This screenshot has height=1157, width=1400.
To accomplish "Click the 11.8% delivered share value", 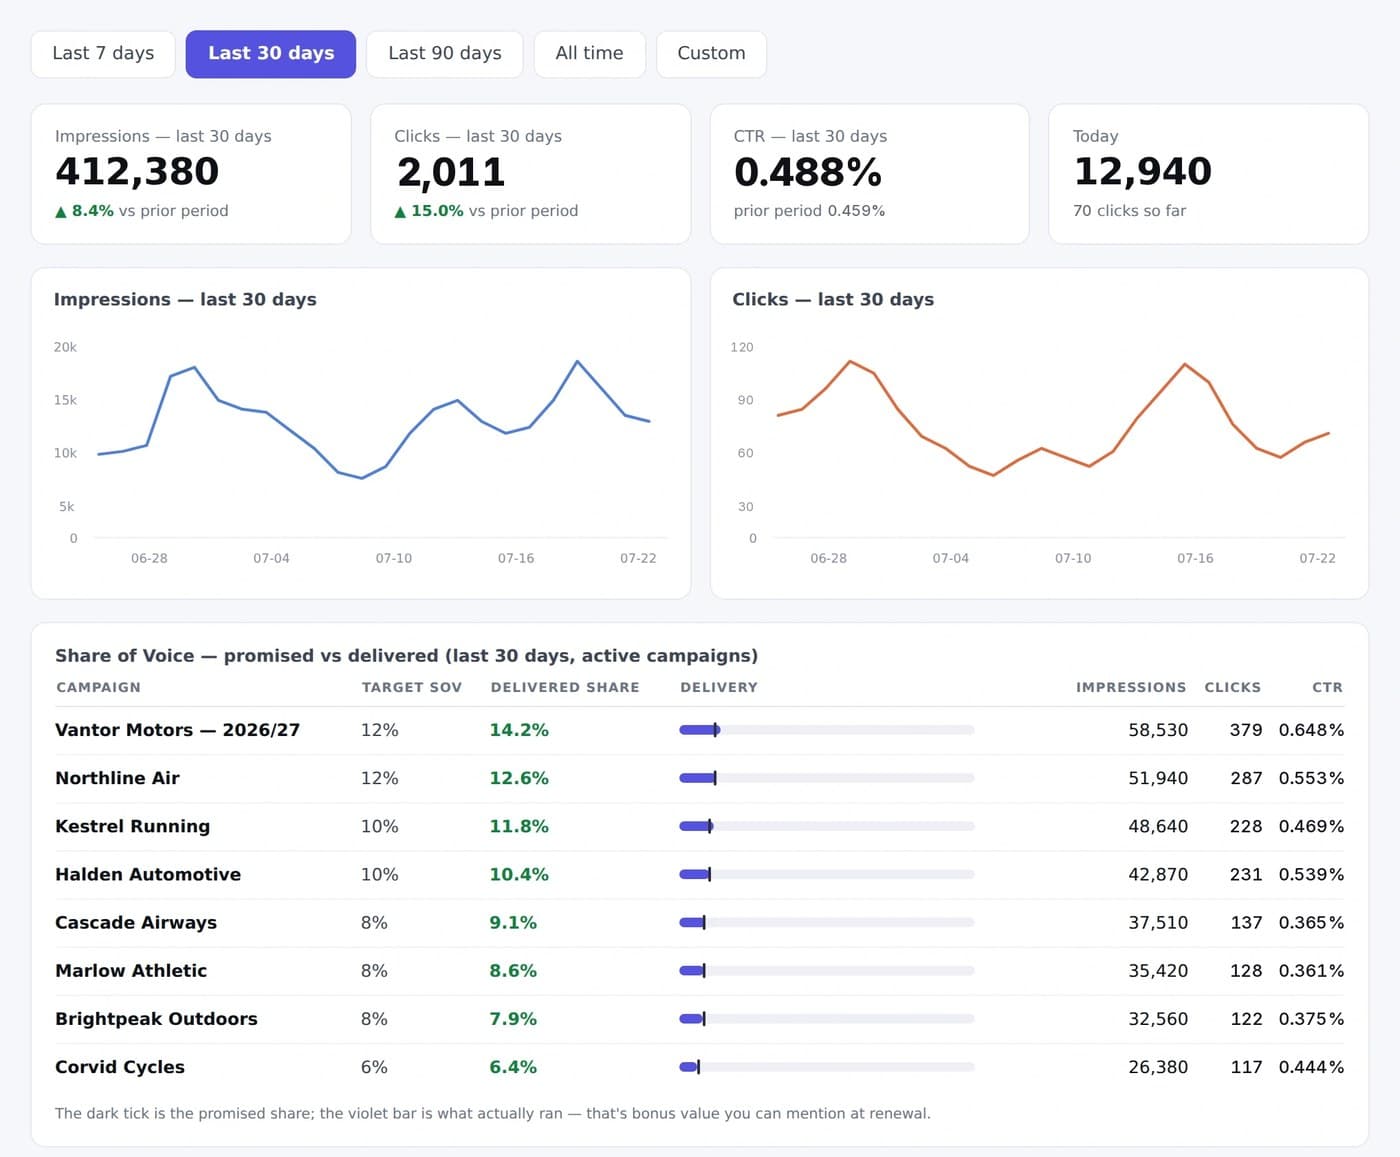I will pos(519,826).
